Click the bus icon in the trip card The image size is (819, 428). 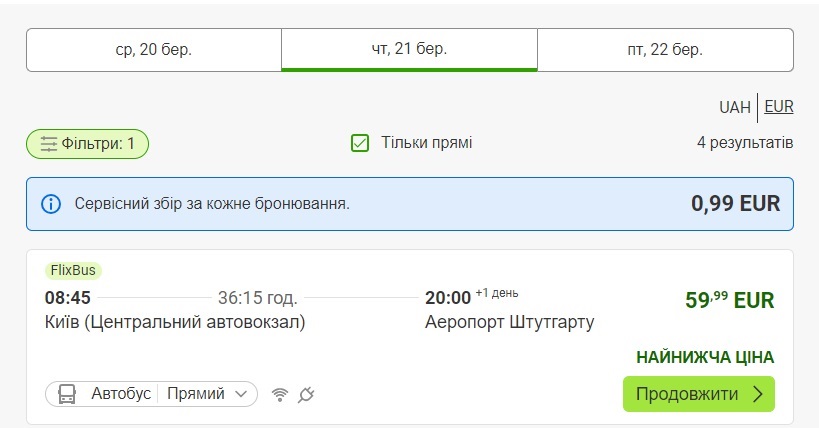click(68, 394)
